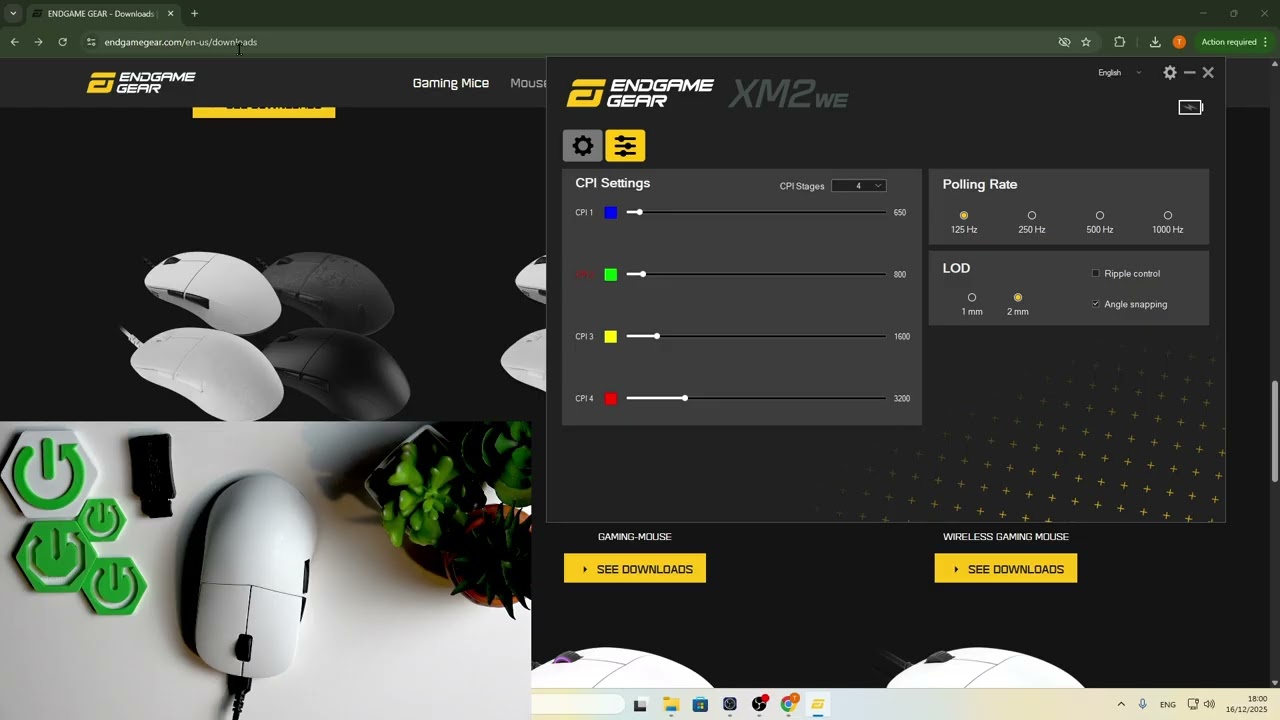Click the yellow CPI 3 color swatch
Viewport: 1280px width, 720px height.
pyautogui.click(x=611, y=336)
